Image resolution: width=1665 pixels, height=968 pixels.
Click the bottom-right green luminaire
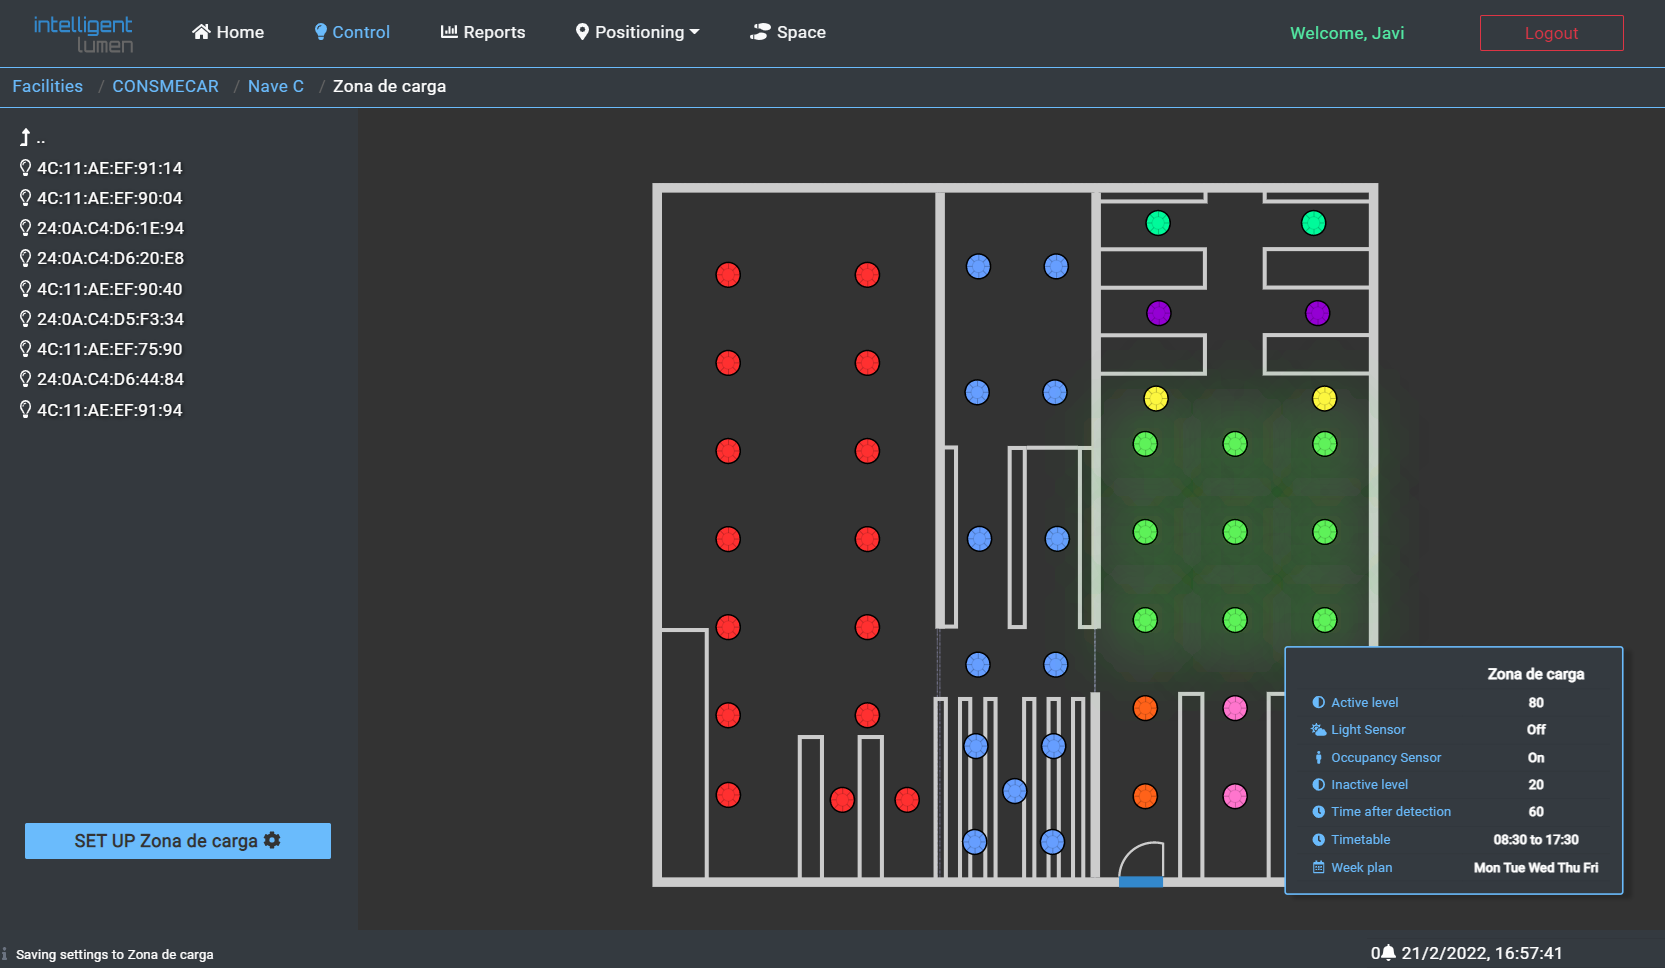pos(1325,620)
